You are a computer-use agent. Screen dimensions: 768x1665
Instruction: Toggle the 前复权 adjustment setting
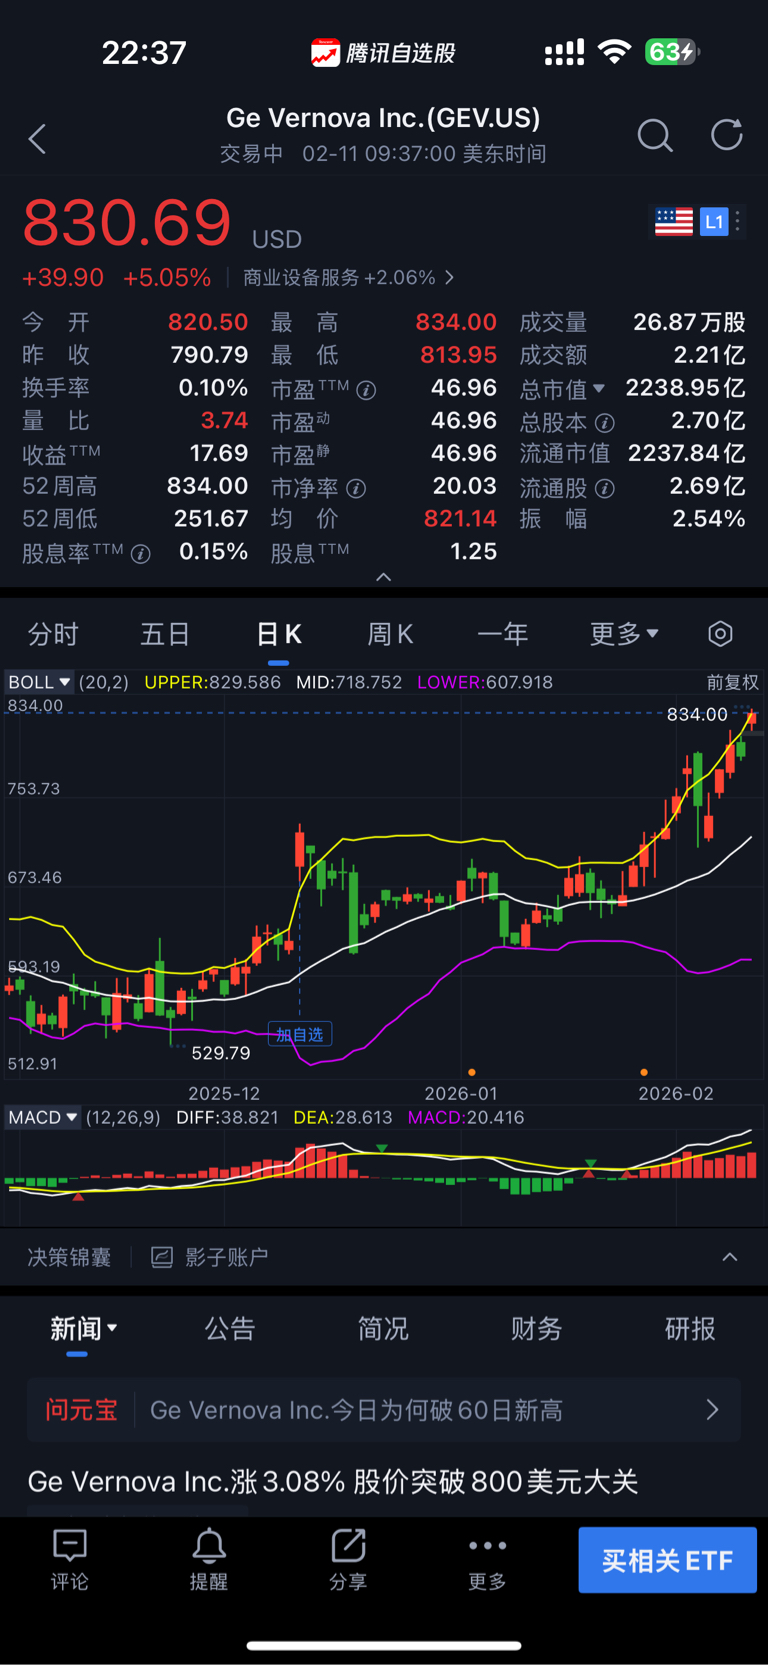[x=732, y=682]
